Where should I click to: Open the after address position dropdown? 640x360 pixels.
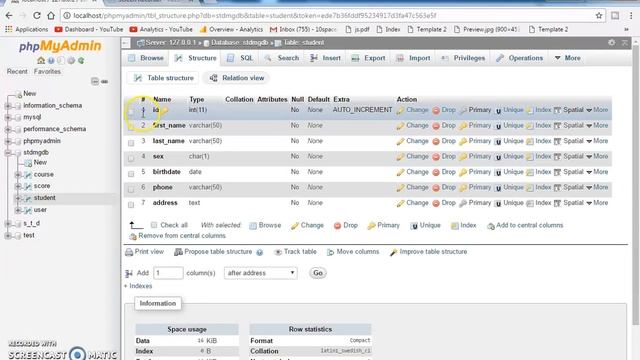pos(260,273)
